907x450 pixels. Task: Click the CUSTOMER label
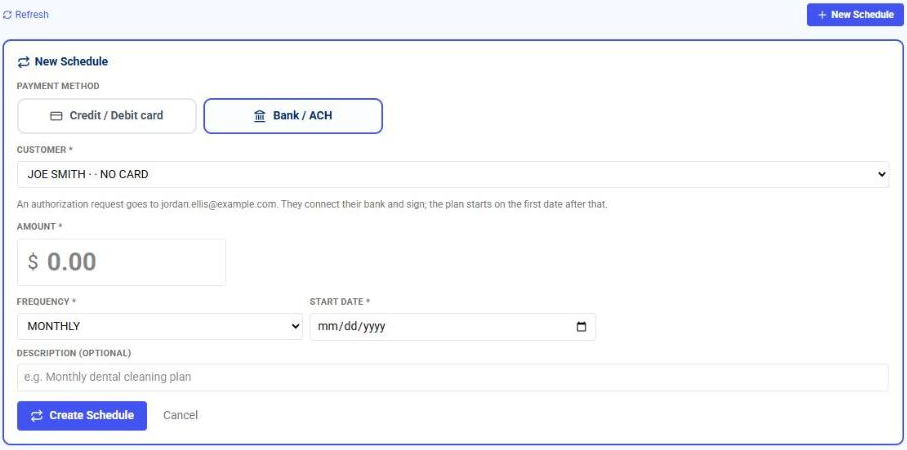pyautogui.click(x=45, y=150)
